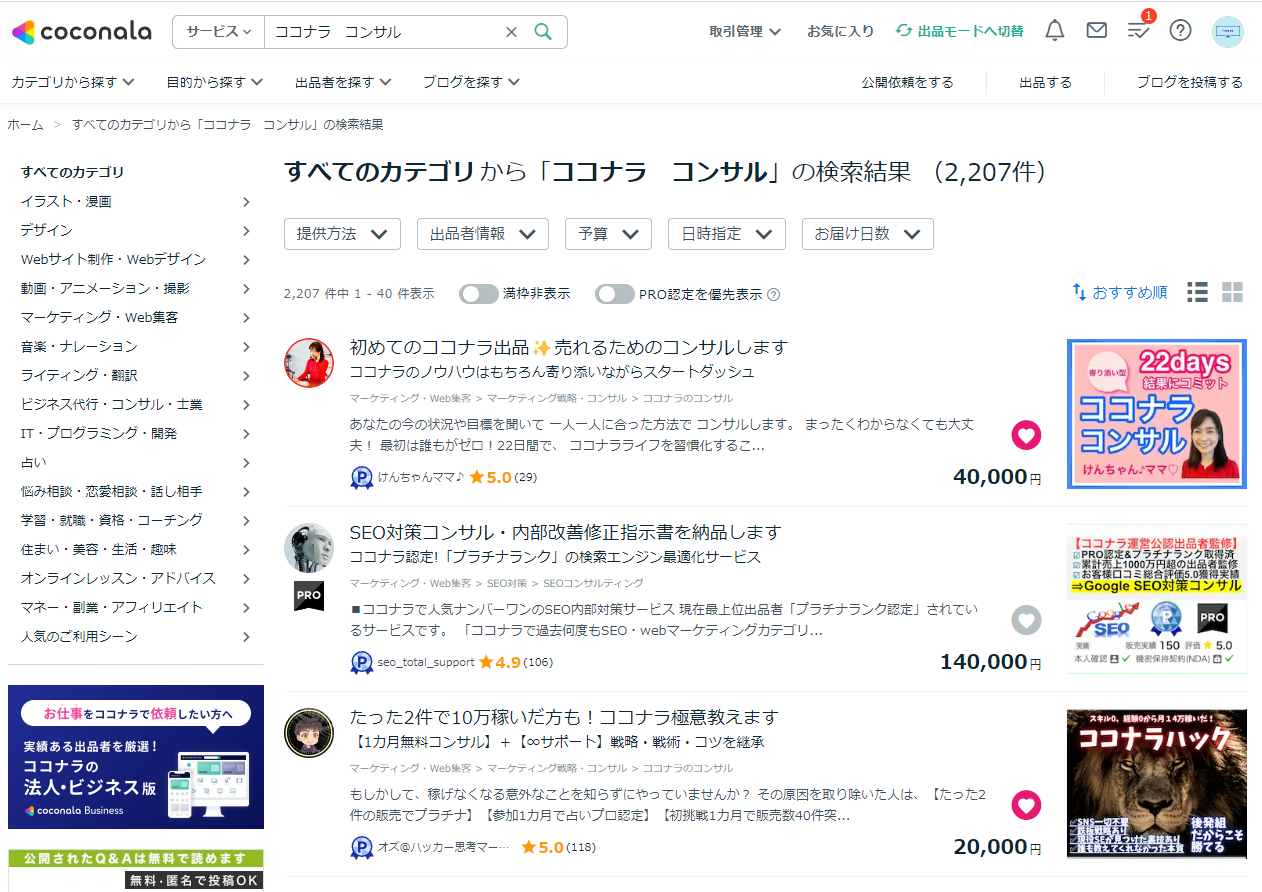Open SEO対策コンサル・内部改善修正指示書 service title
1262x892 pixels.
pos(565,532)
